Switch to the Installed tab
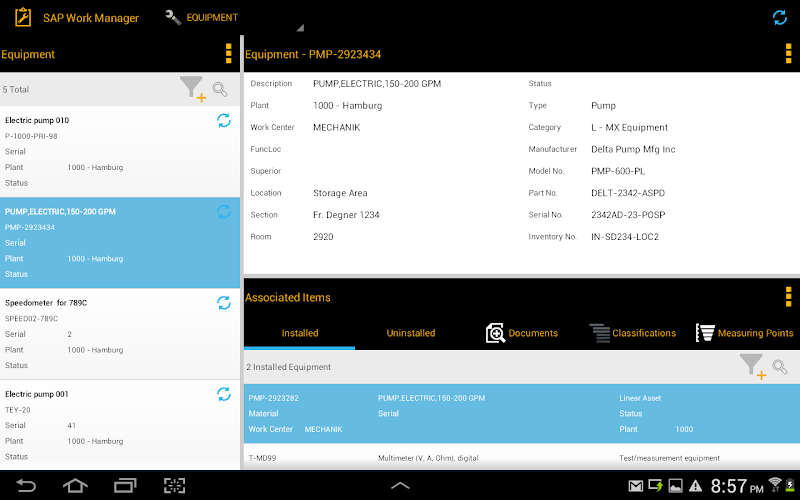This screenshot has width=800, height=500. [299, 333]
